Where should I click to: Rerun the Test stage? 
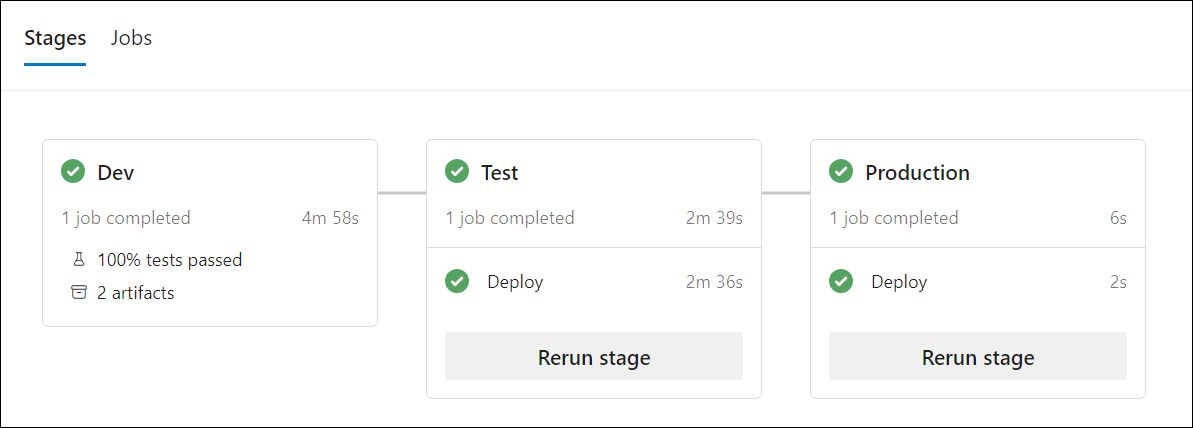(594, 357)
